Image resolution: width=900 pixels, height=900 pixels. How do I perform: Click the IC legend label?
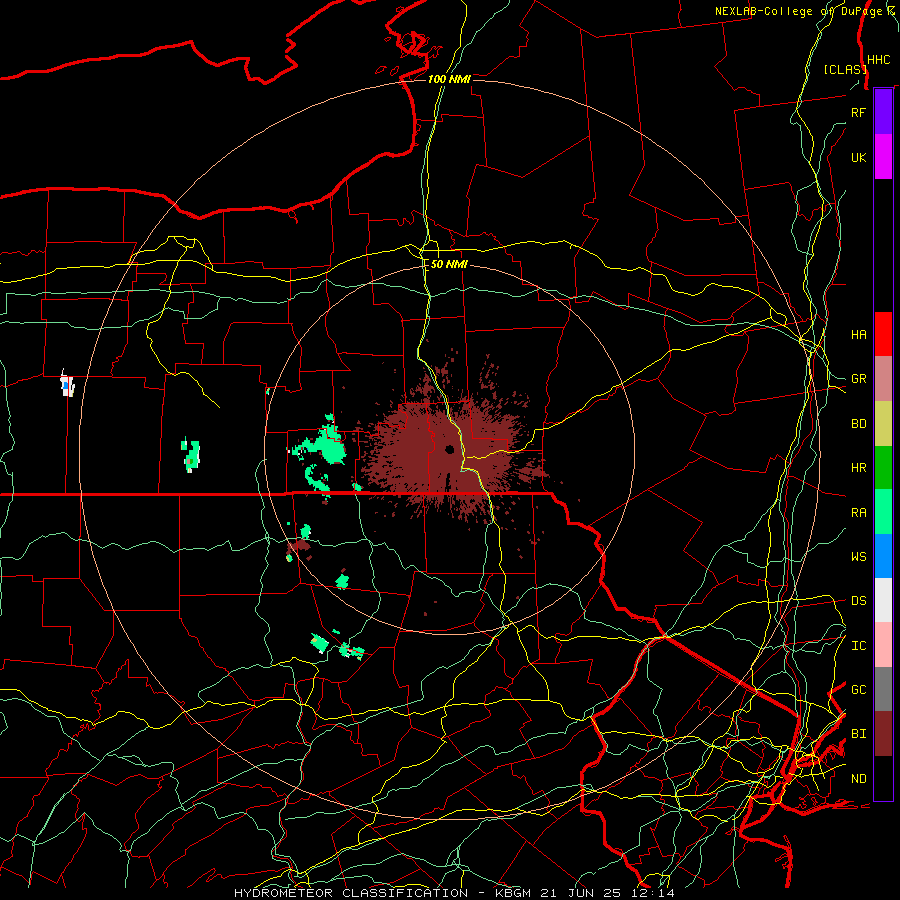(x=858, y=646)
